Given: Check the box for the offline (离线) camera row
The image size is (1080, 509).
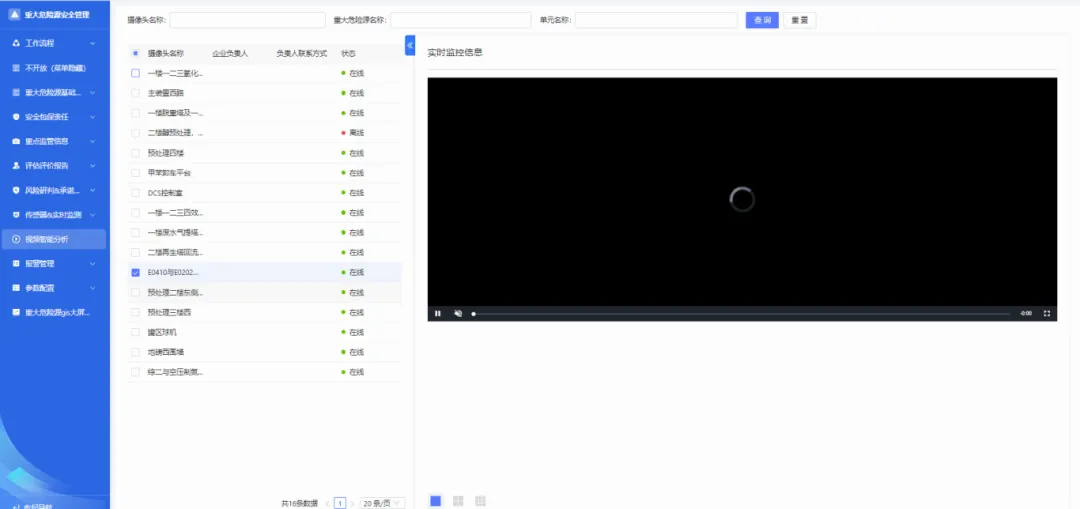Looking at the screenshot, I should [x=135, y=133].
